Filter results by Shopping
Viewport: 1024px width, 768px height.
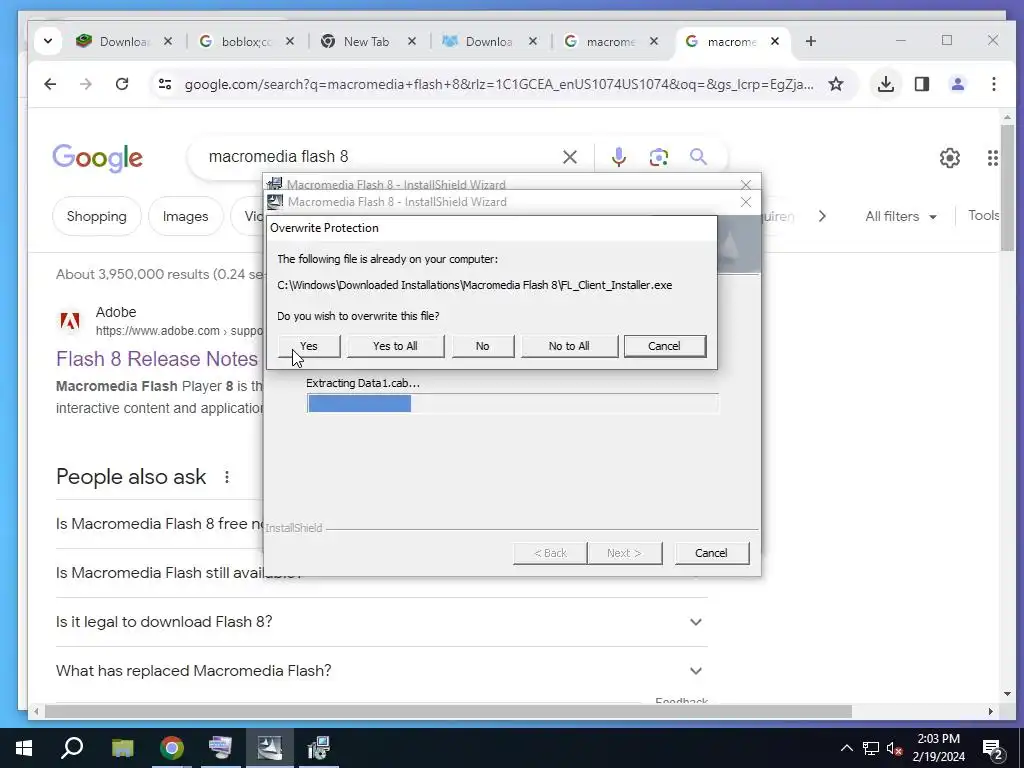[x=97, y=216]
